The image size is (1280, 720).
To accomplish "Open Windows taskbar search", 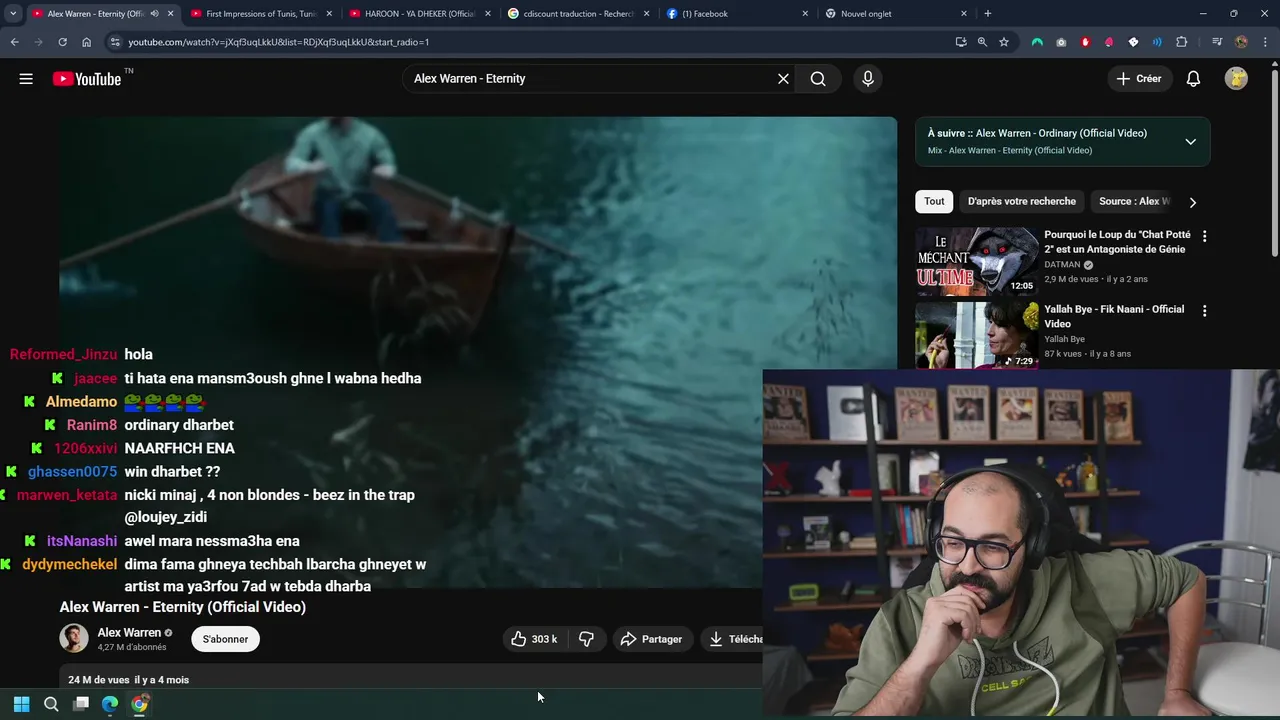I will [x=51, y=704].
